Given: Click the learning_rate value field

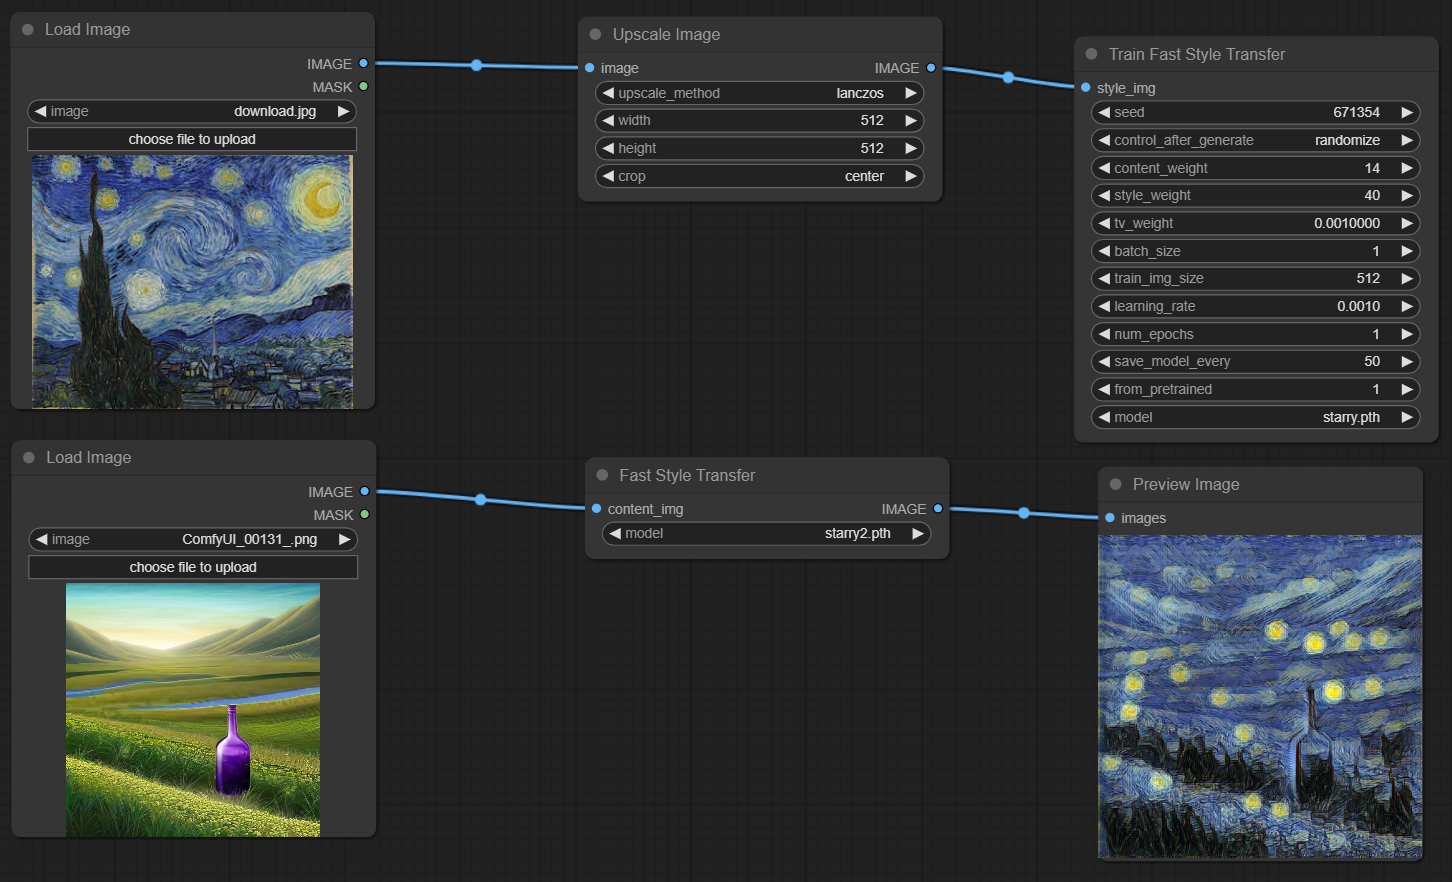Looking at the screenshot, I should (x=1255, y=306).
